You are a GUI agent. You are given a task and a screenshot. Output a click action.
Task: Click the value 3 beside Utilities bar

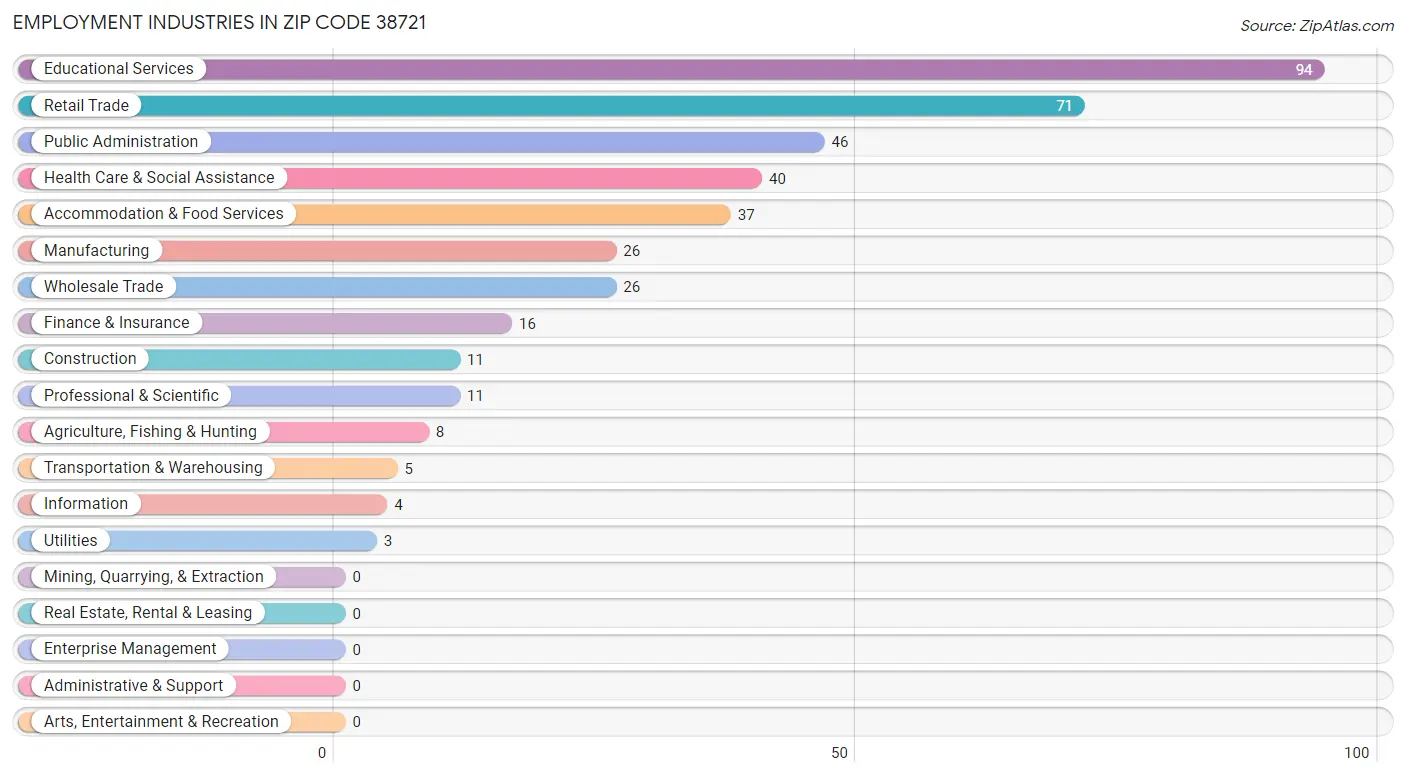[388, 541]
